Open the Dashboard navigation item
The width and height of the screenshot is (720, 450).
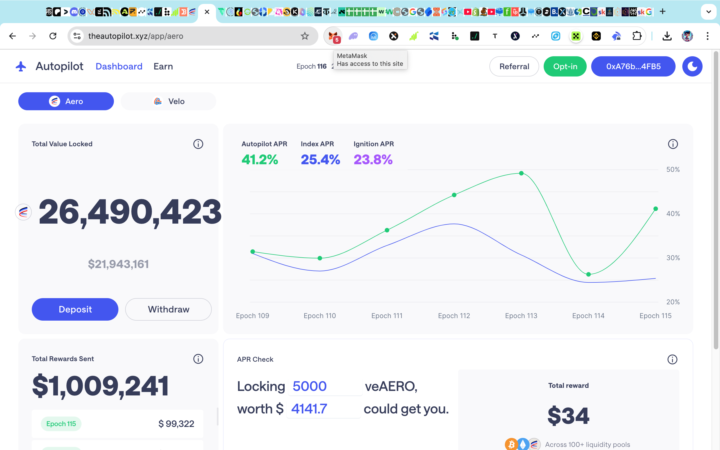point(119,67)
